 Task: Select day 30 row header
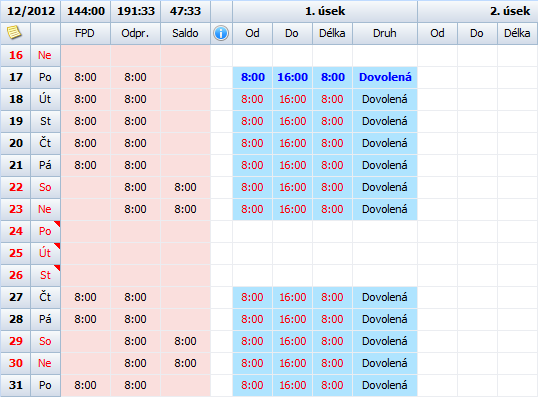[16, 363]
